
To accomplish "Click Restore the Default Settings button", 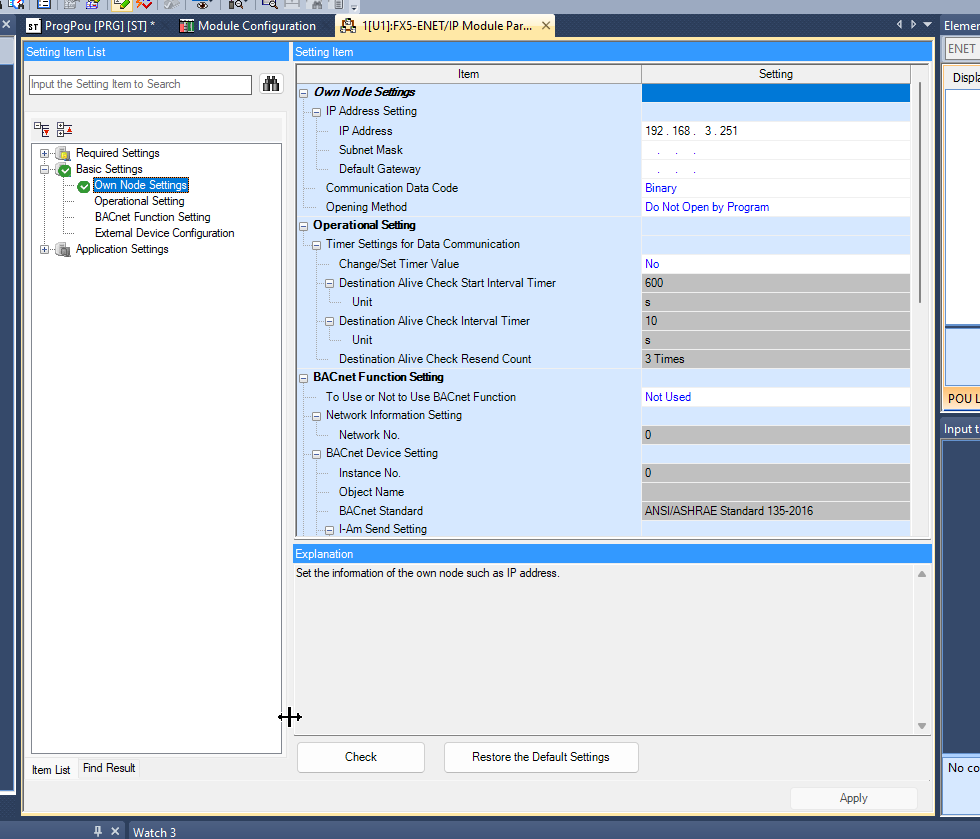I will coord(540,757).
